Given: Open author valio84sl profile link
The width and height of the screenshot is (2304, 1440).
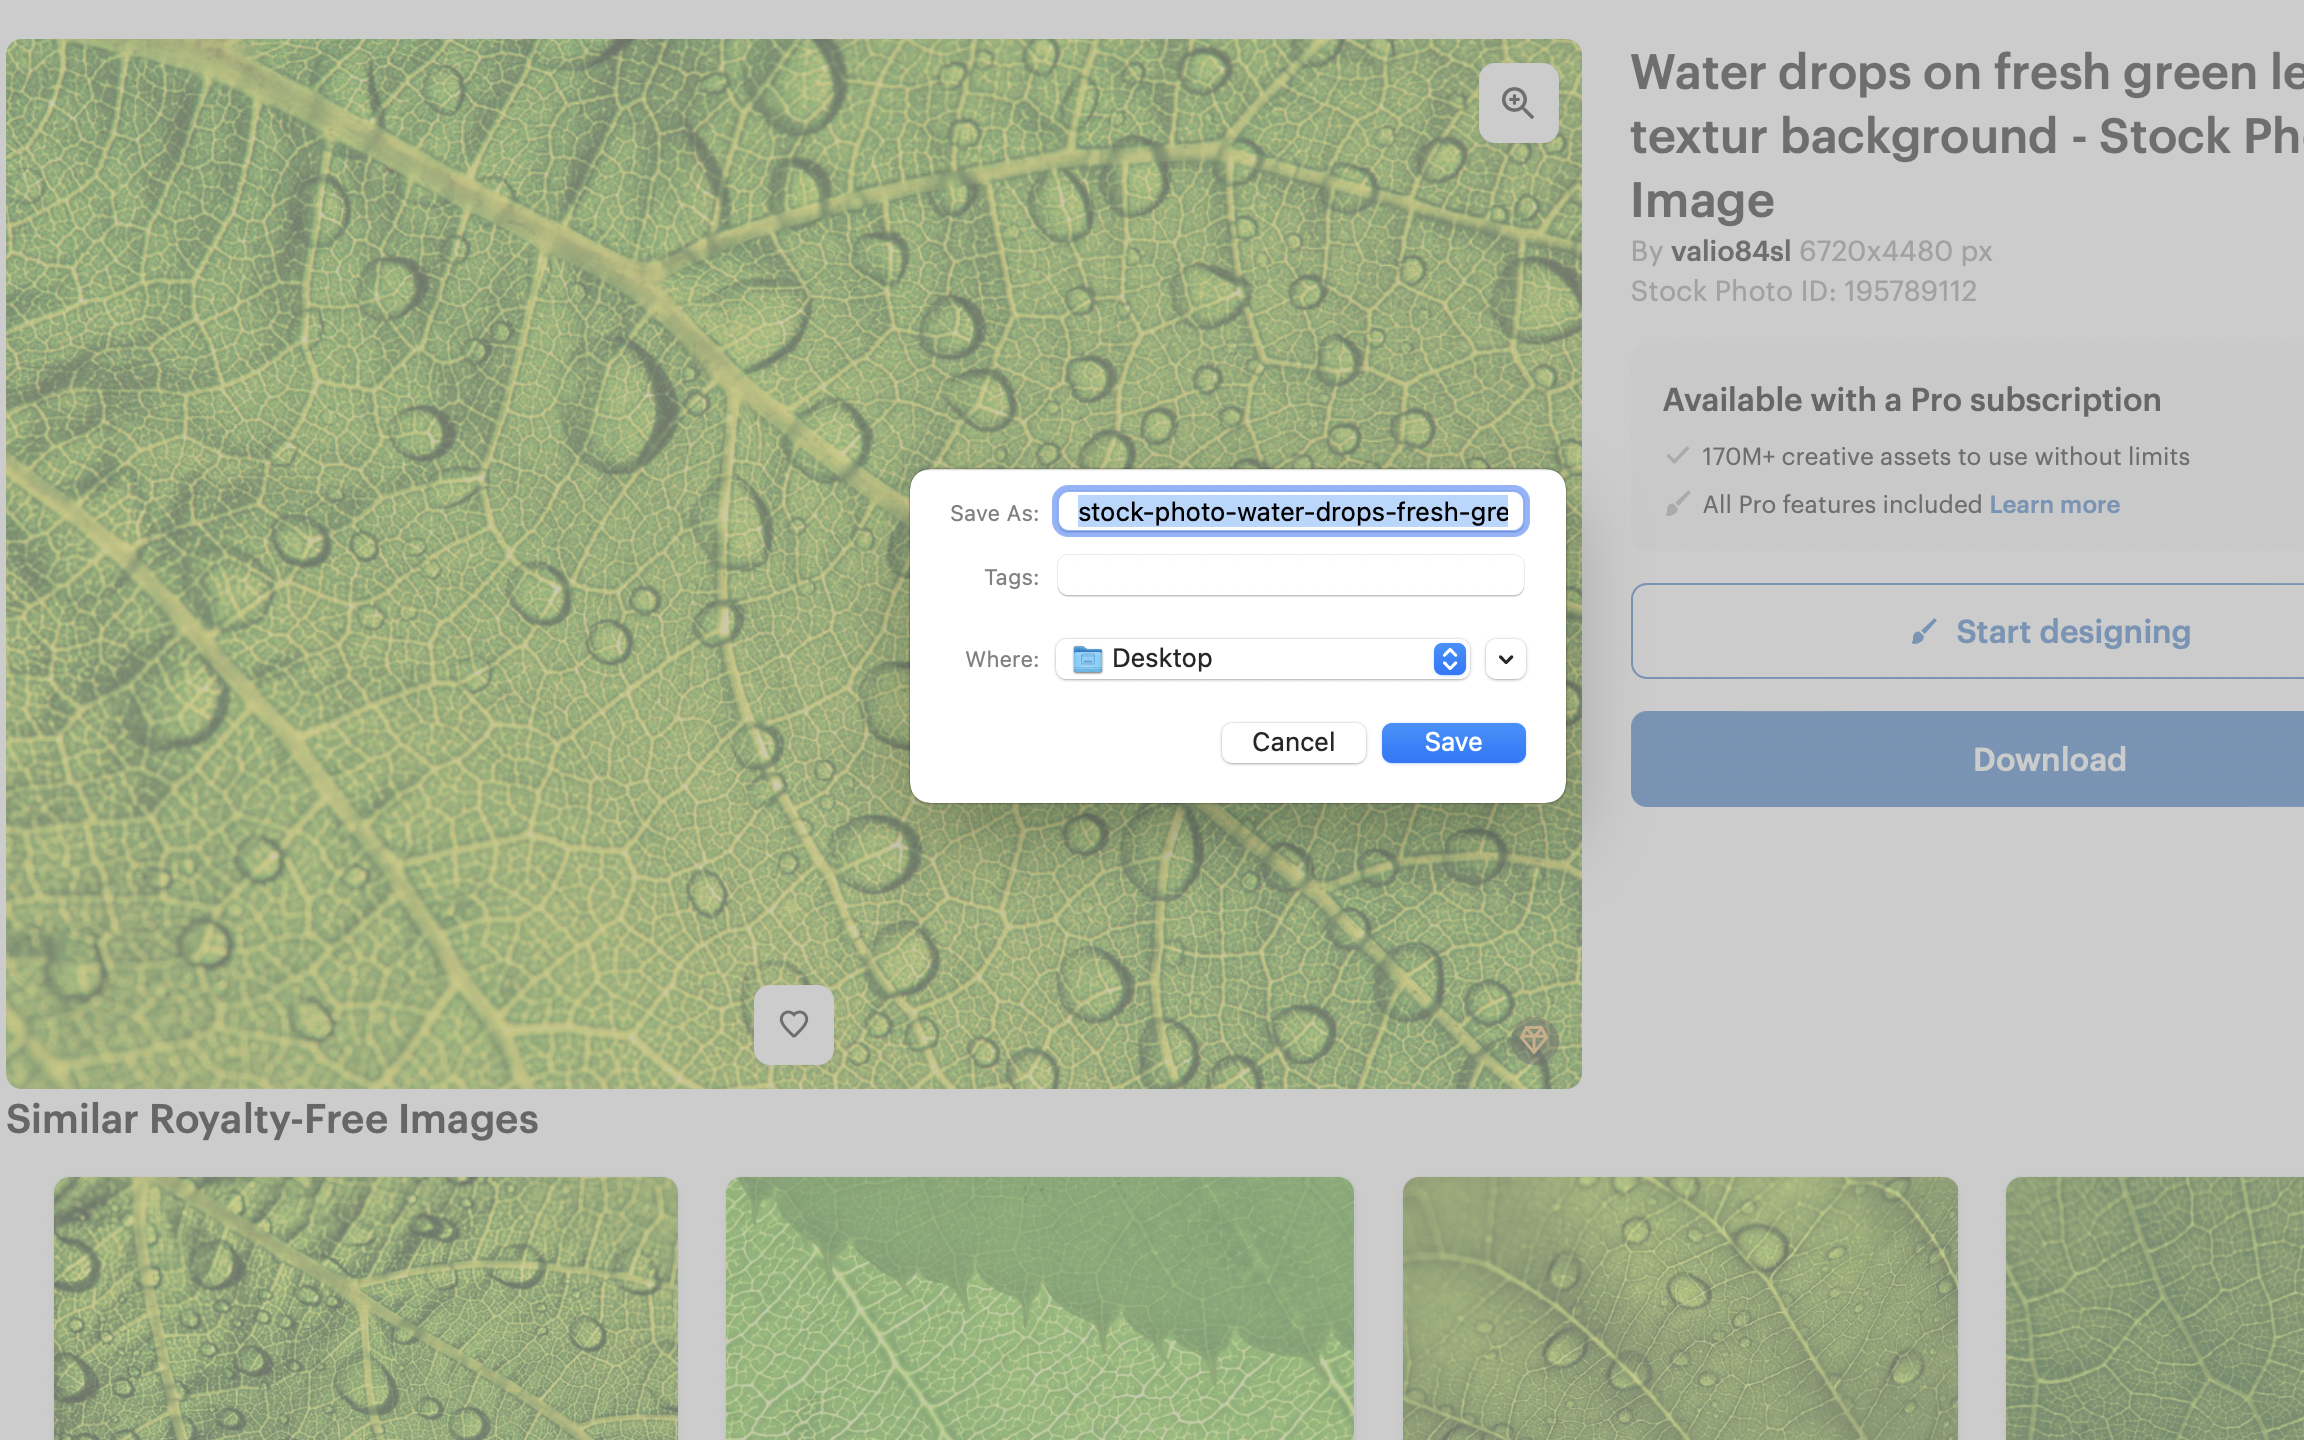Looking at the screenshot, I should click(x=1731, y=251).
